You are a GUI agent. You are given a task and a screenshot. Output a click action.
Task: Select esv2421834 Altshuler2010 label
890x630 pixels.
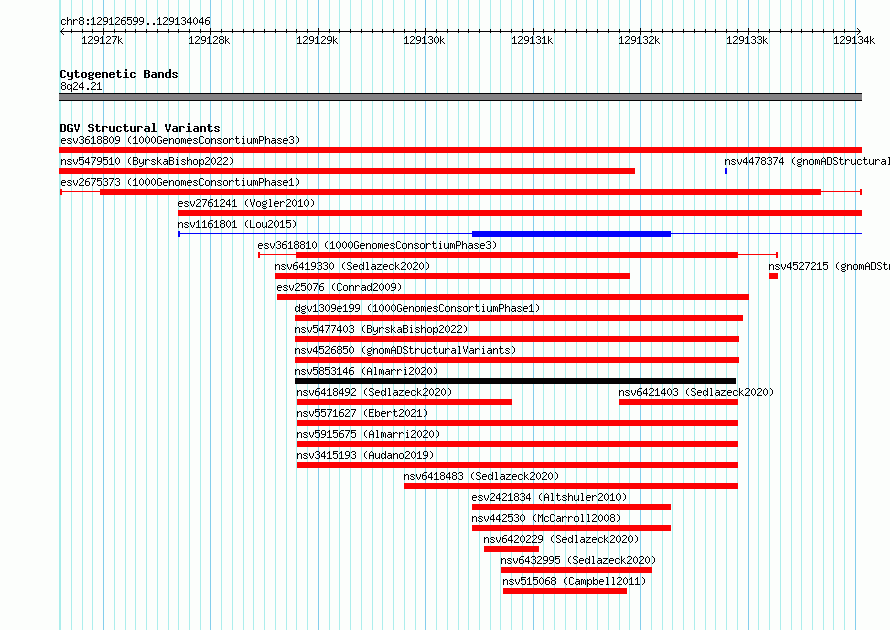click(549, 497)
